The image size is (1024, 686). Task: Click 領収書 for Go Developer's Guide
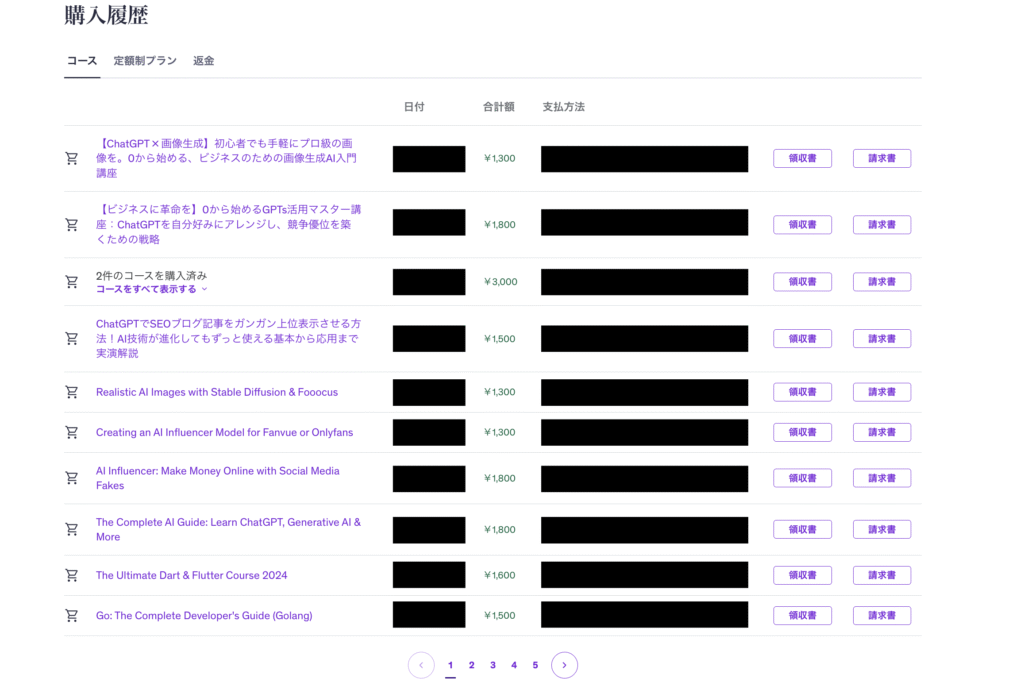(x=803, y=615)
